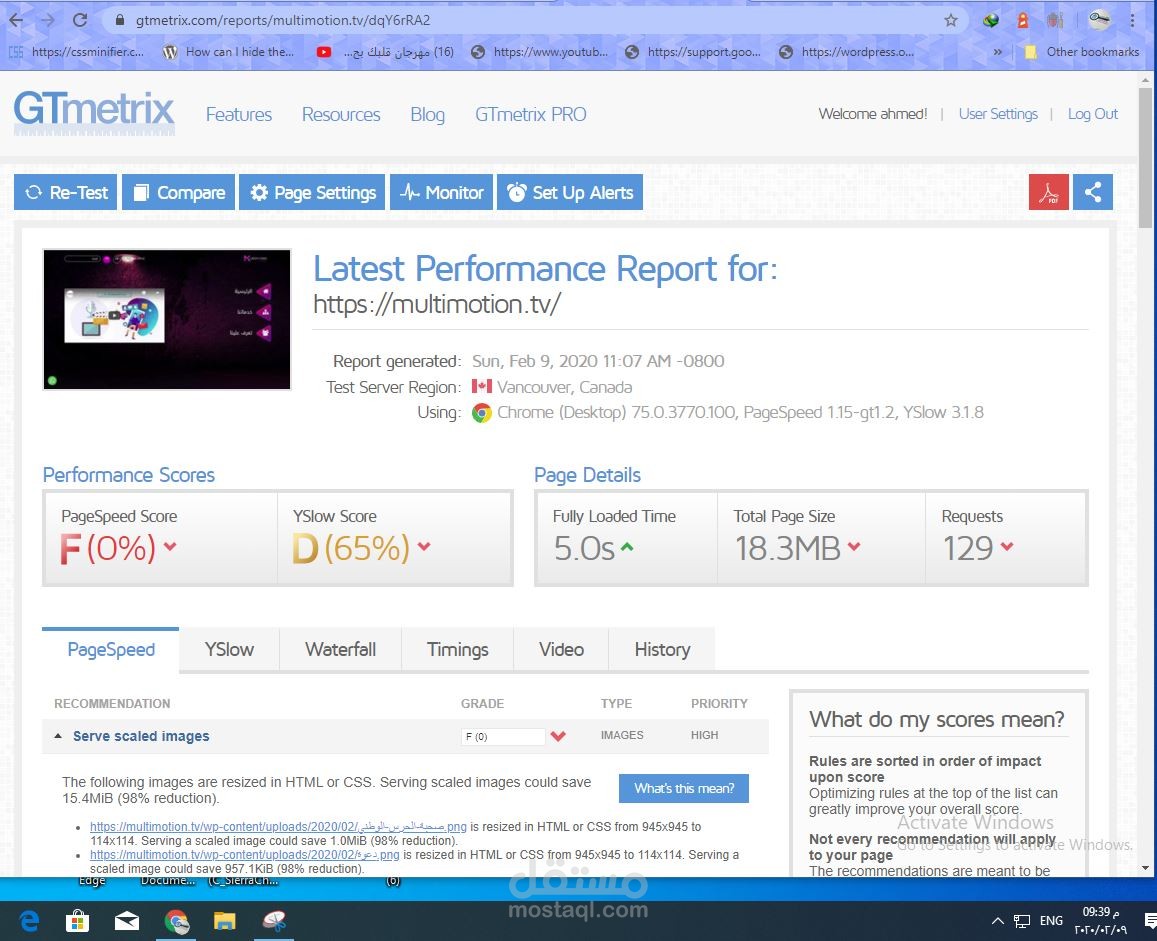The image size is (1157, 941).
Task: Click the What's this mean? button
Action: [684, 788]
